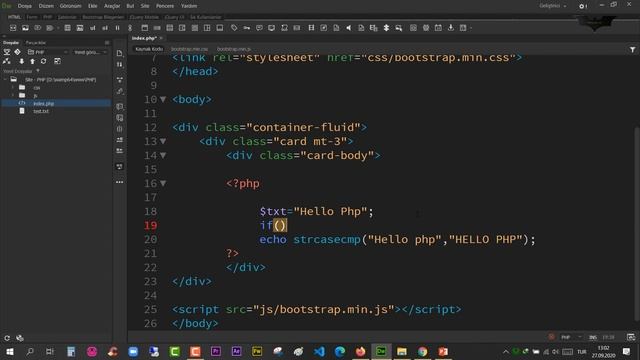Screen dimensions: 640x360
Task: Switch to HTML insert category tab
Action: (14, 17)
